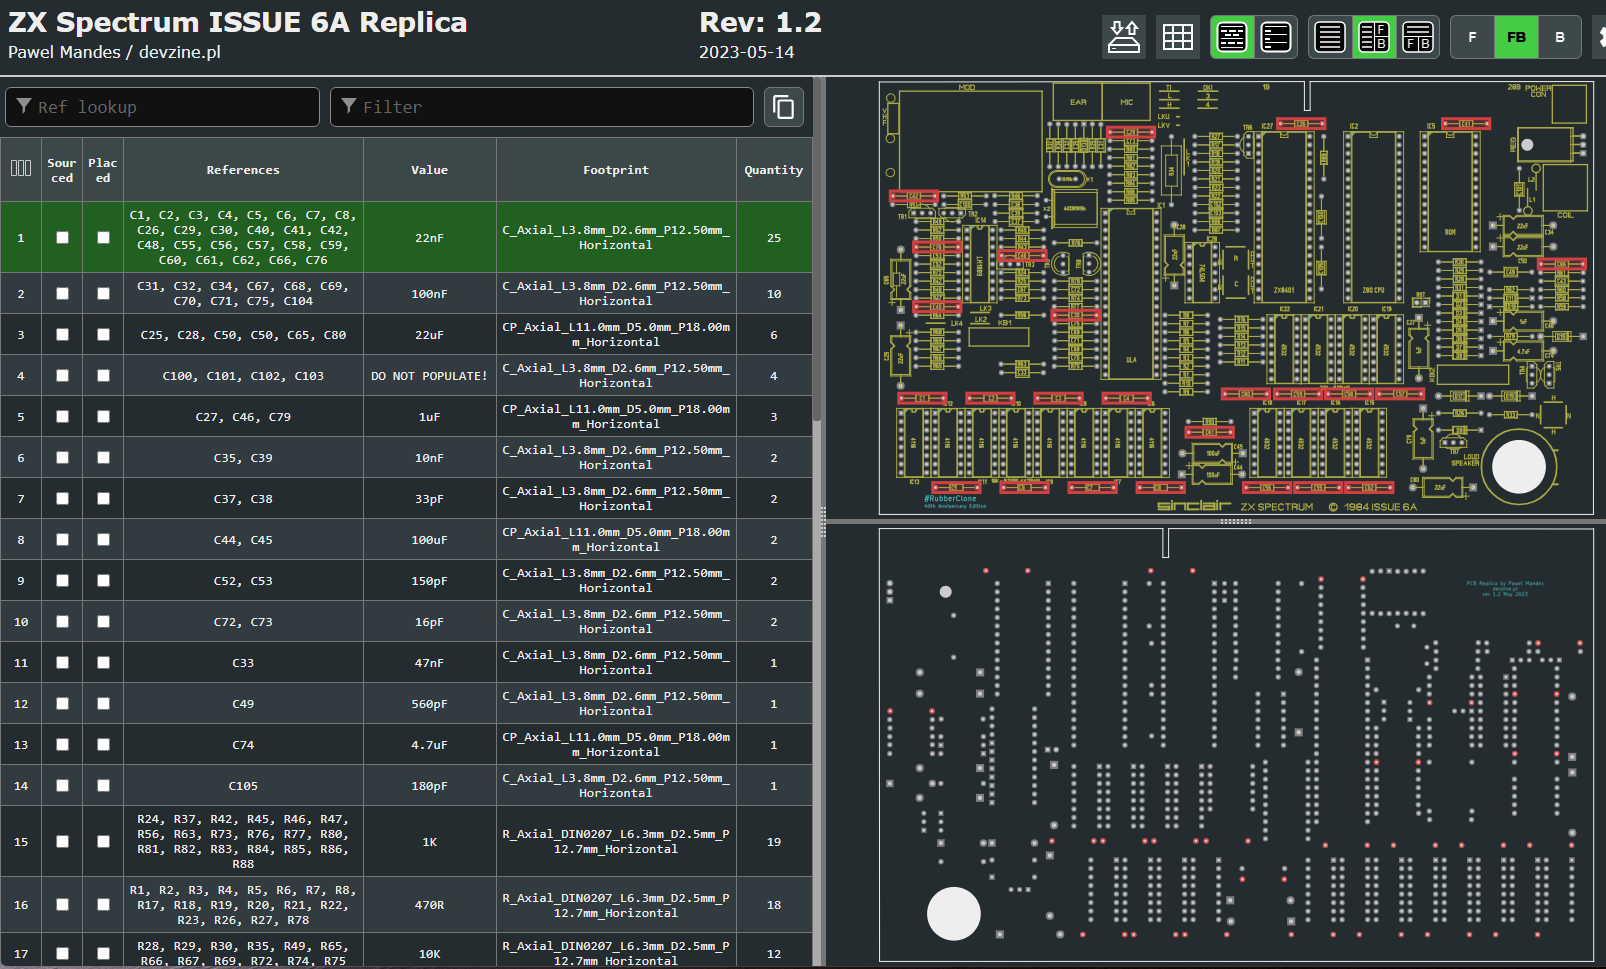The width and height of the screenshot is (1606, 969).
Task: Check Placed for 470R resistor row
Action: [x=103, y=904]
